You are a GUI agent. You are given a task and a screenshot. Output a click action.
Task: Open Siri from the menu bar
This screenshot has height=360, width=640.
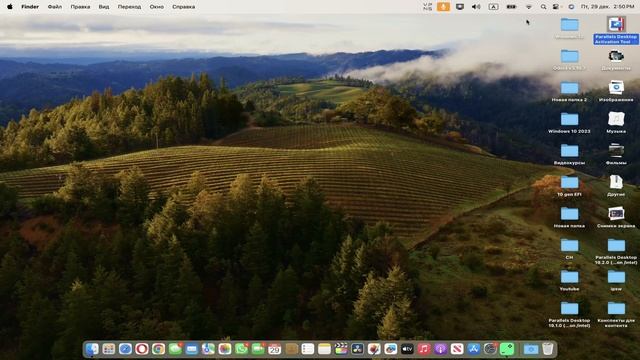[x=571, y=7]
